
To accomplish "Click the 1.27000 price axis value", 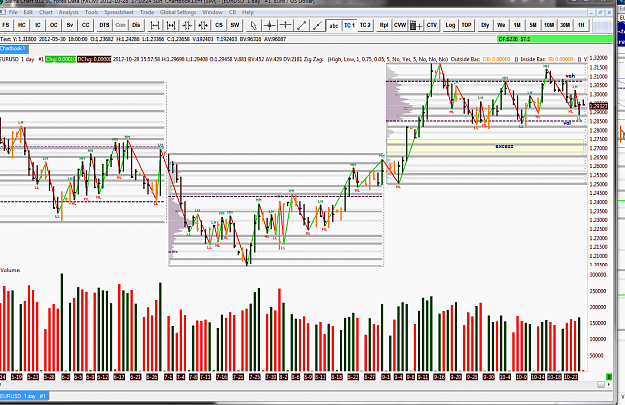I will 598,148.
